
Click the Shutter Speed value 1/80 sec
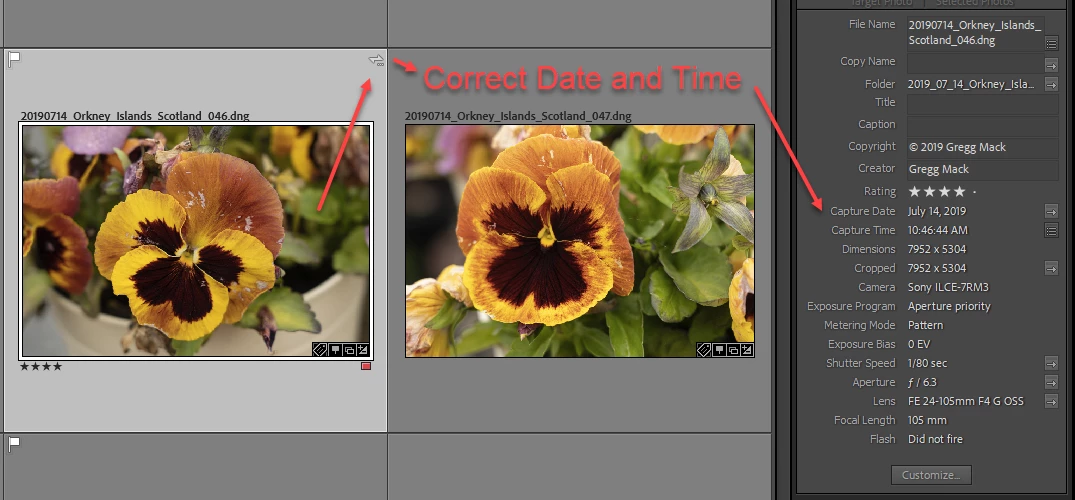(x=928, y=364)
